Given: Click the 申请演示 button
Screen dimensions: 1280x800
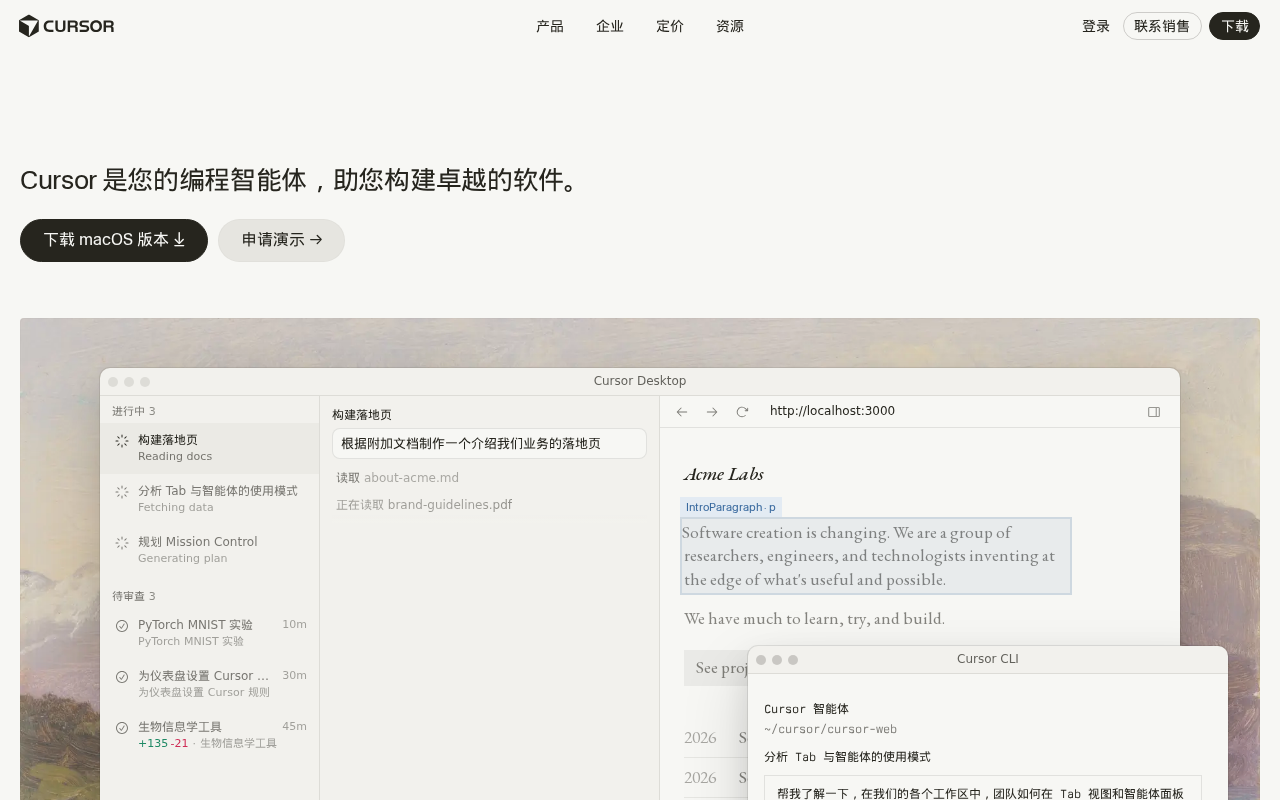Looking at the screenshot, I should click(281, 240).
